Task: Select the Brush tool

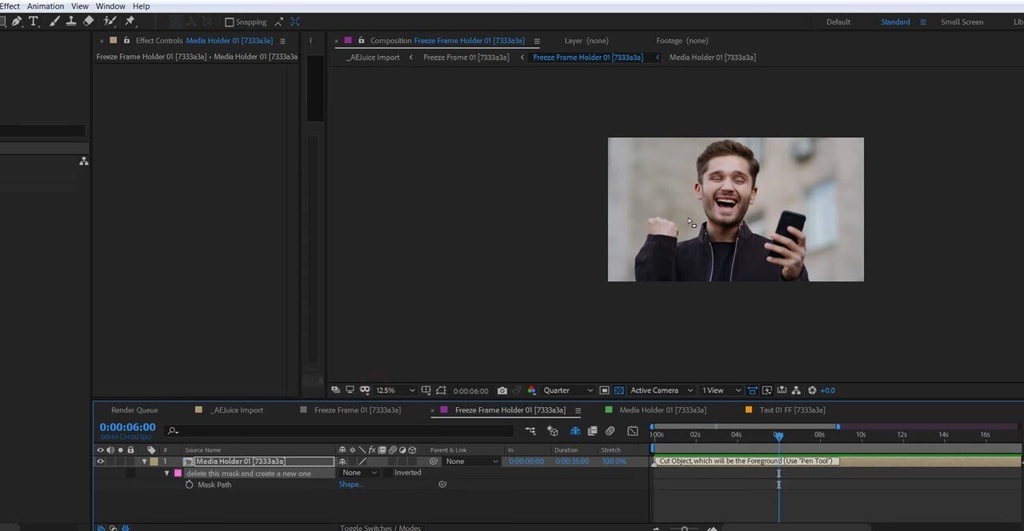Action: pos(55,22)
